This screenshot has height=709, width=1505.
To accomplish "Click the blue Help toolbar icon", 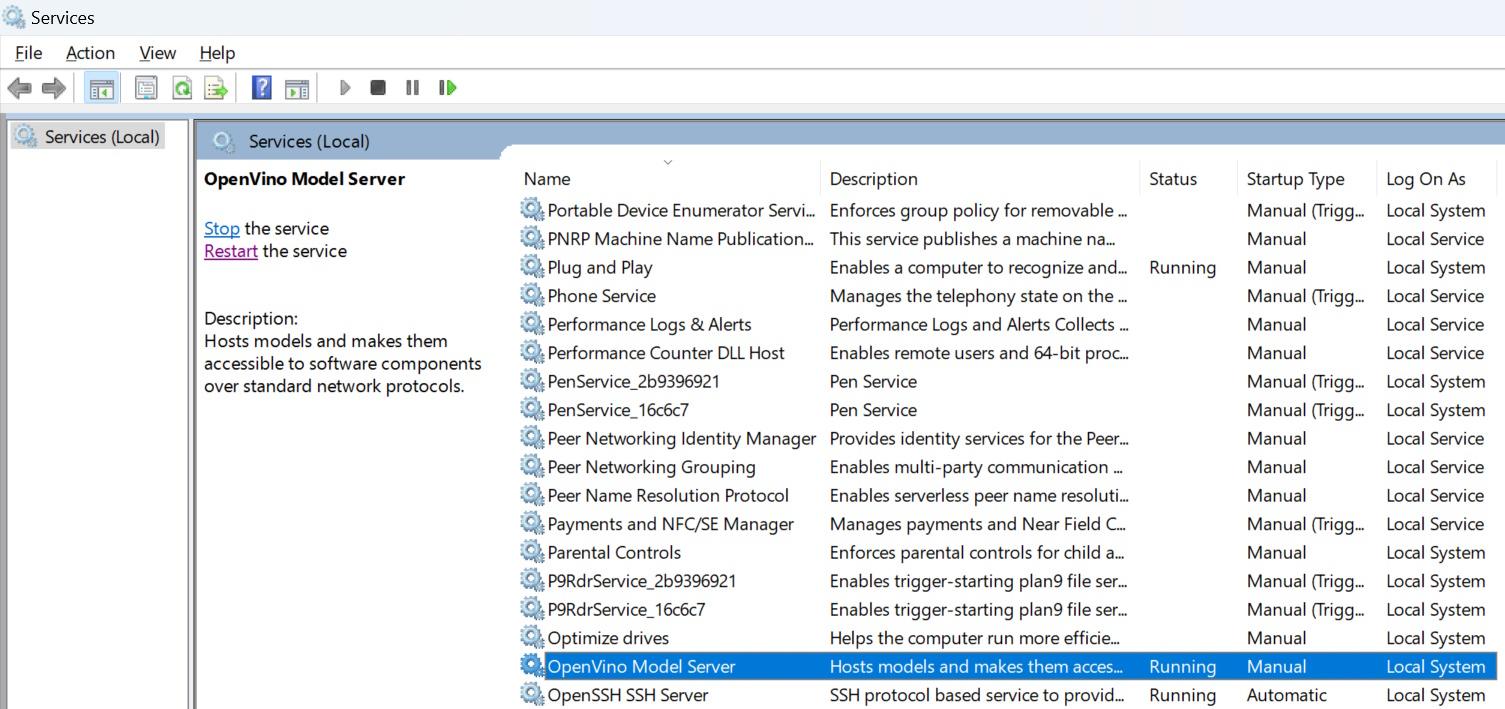I will [262, 88].
